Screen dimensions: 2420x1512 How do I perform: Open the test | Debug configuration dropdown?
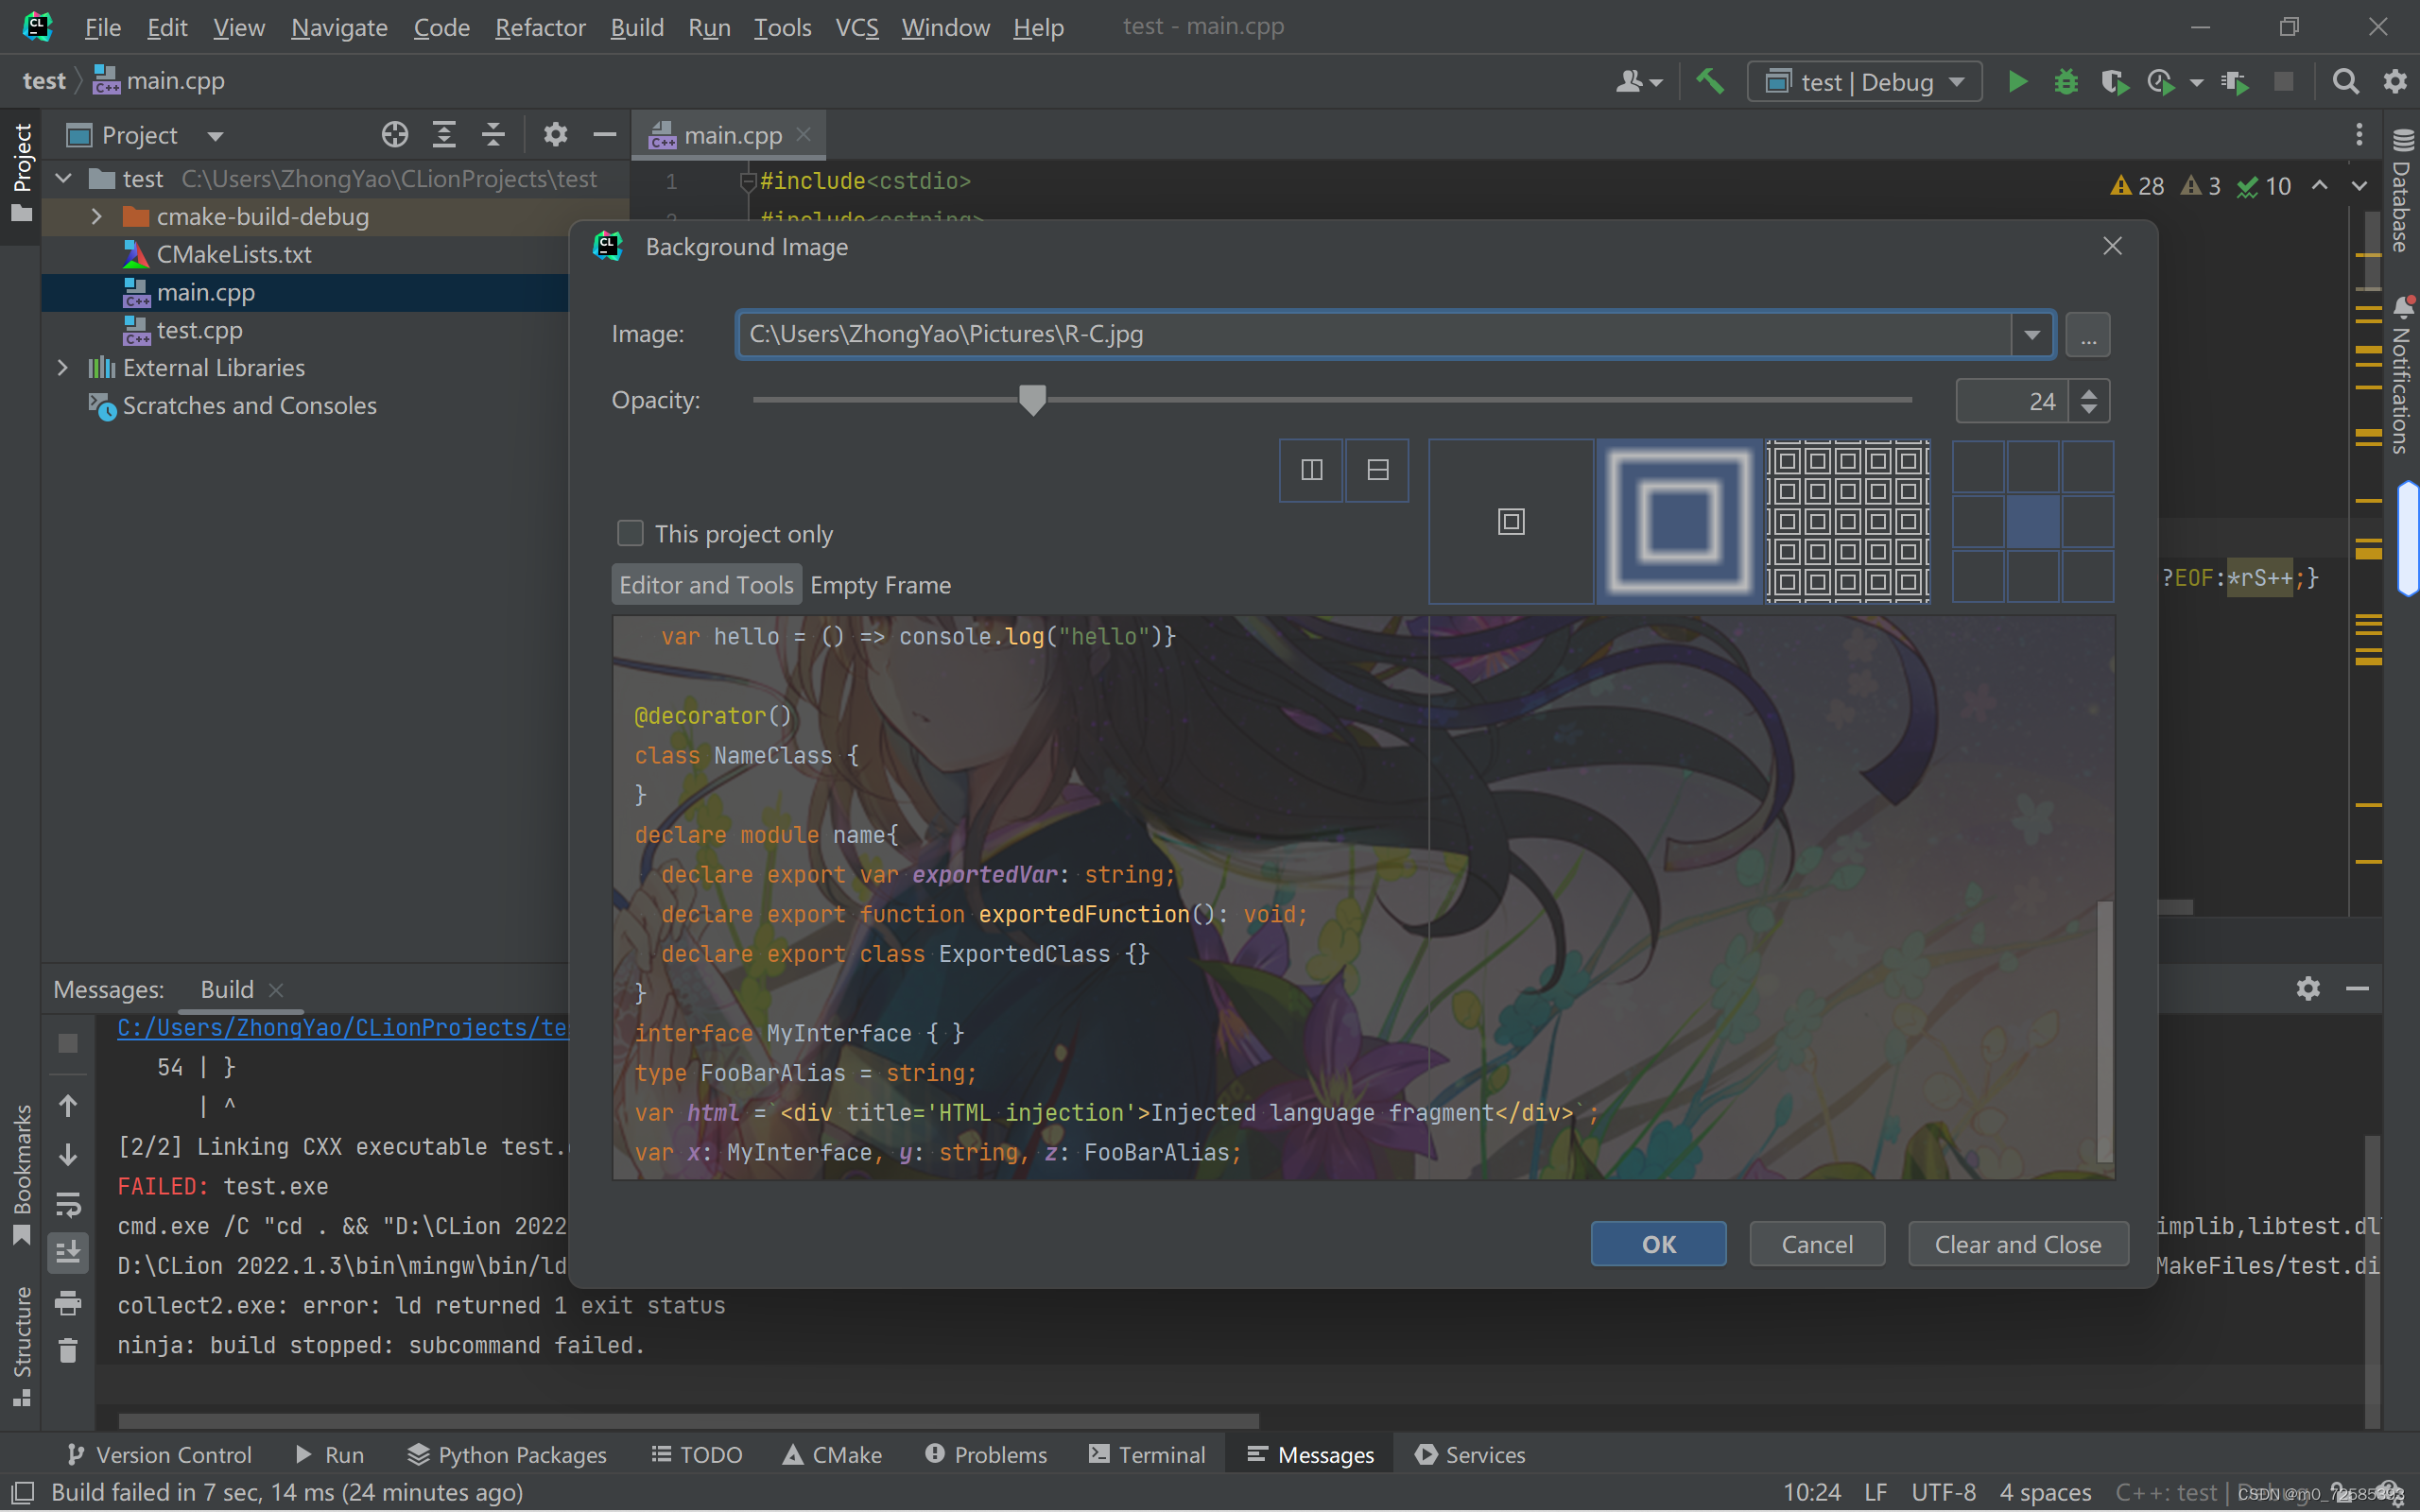[x=1864, y=82]
